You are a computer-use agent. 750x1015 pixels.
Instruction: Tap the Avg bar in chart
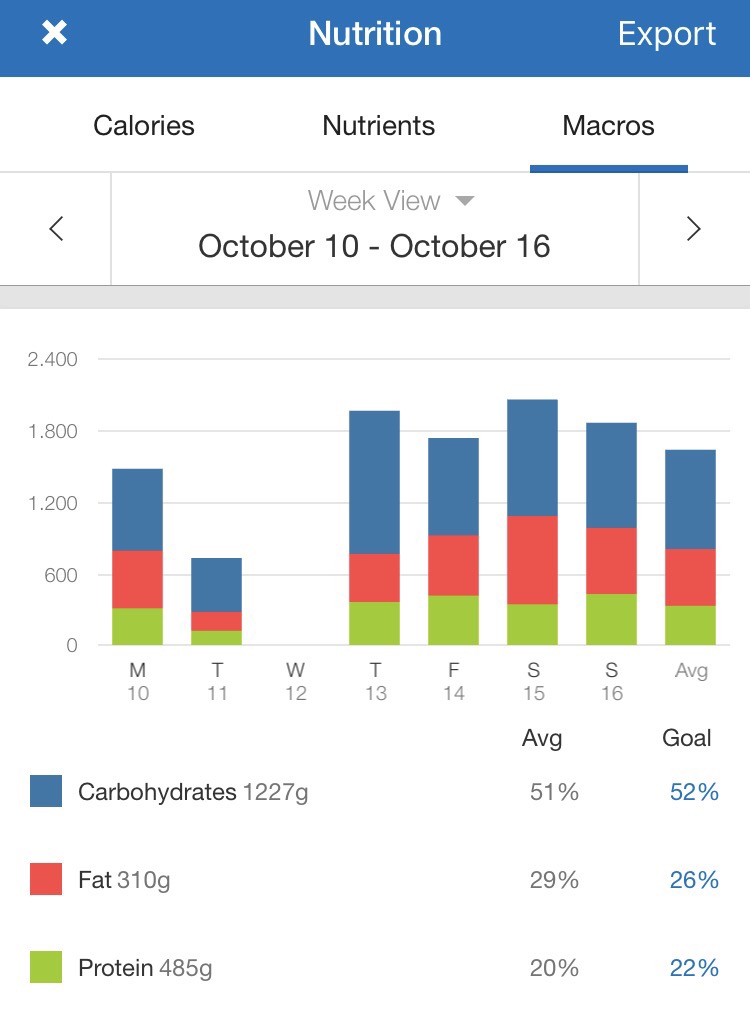click(x=691, y=547)
